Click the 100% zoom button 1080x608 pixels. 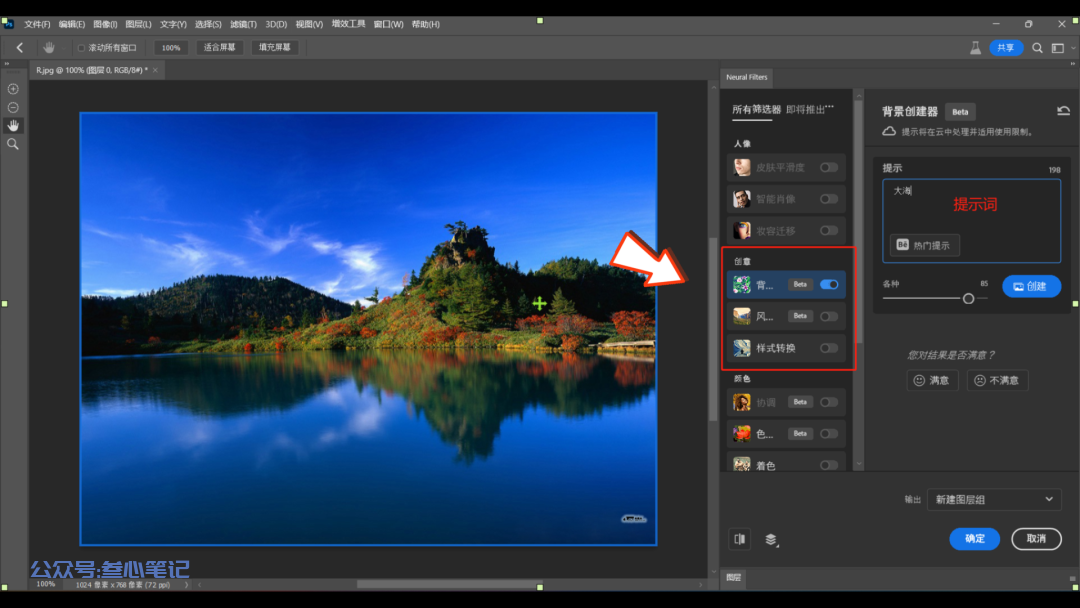coord(171,48)
